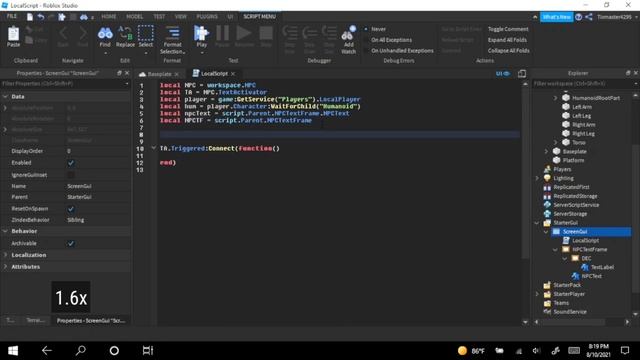The image size is (640, 360).
Task: Click Toggle Comment action
Action: pyautogui.click(x=508, y=29)
